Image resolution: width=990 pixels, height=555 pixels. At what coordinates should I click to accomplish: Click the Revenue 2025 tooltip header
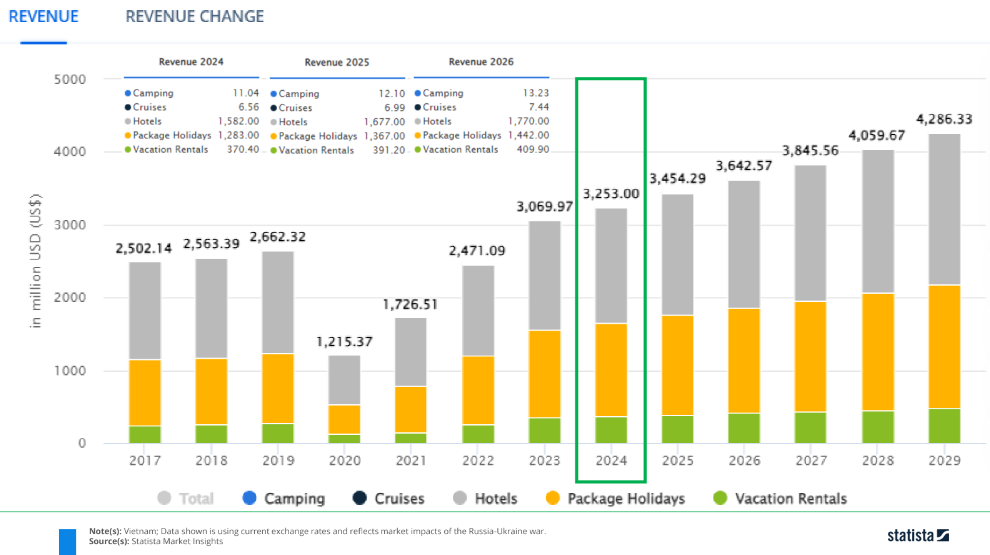(x=337, y=62)
